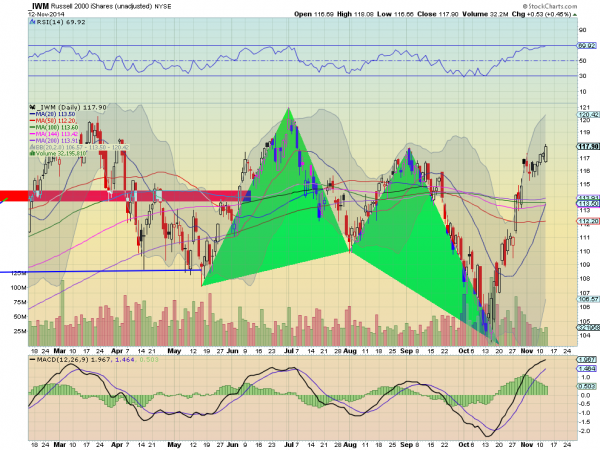600x450 pixels.
Task: Click the 1.464 signal tag on right axis
Action: point(587,368)
